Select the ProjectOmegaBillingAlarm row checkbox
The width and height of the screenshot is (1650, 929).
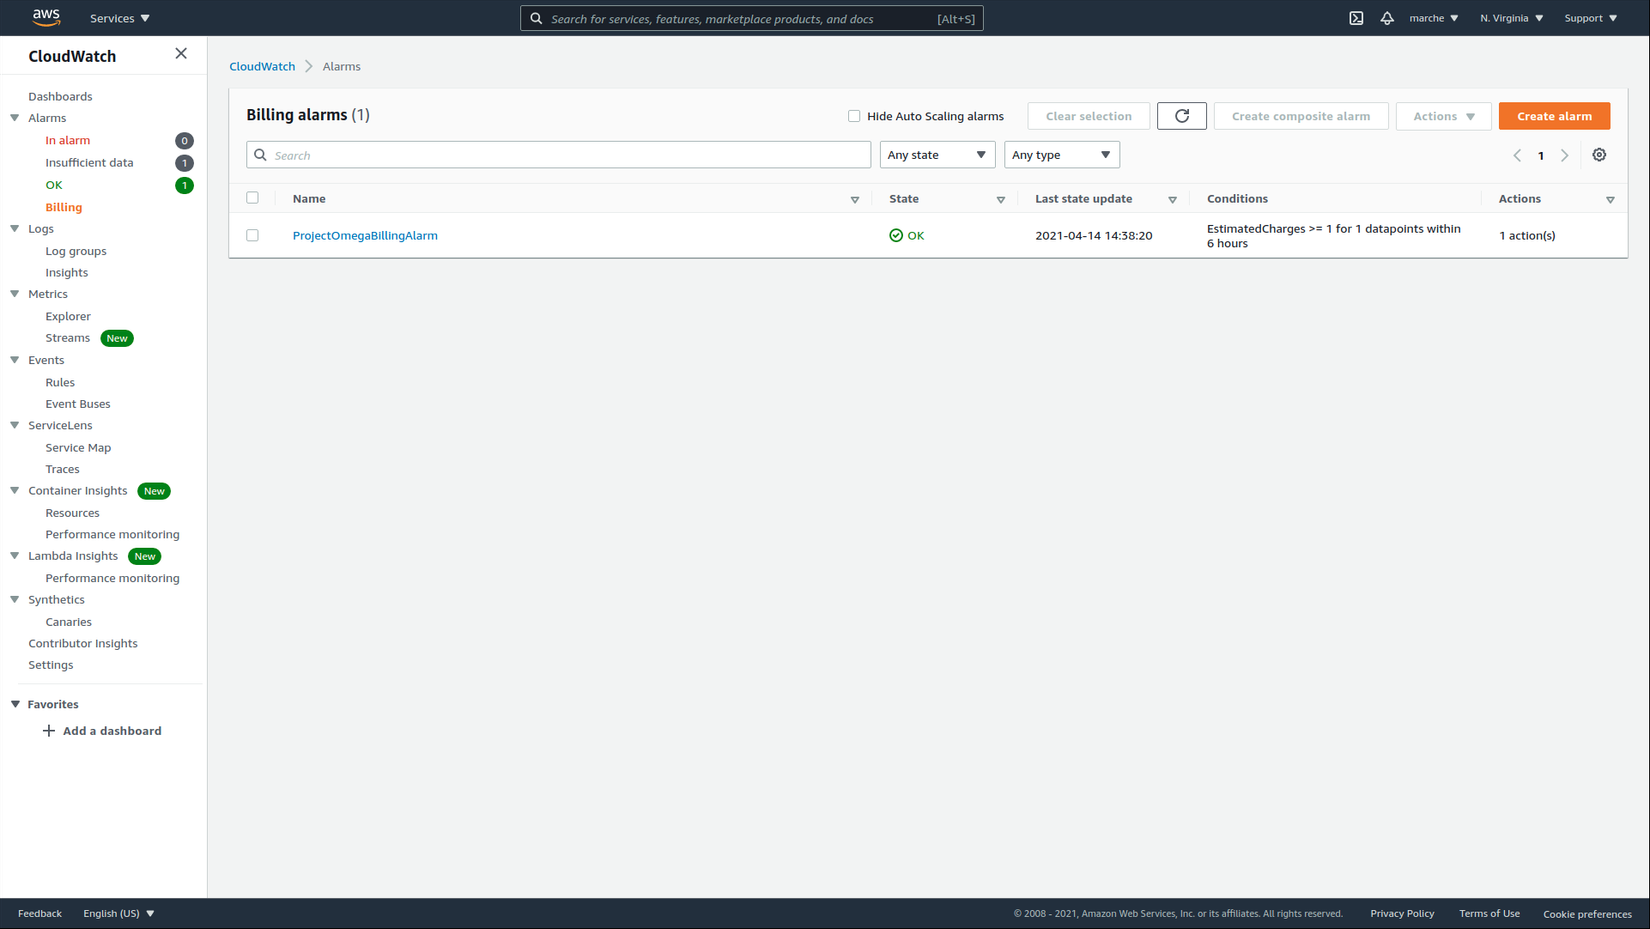click(252, 235)
